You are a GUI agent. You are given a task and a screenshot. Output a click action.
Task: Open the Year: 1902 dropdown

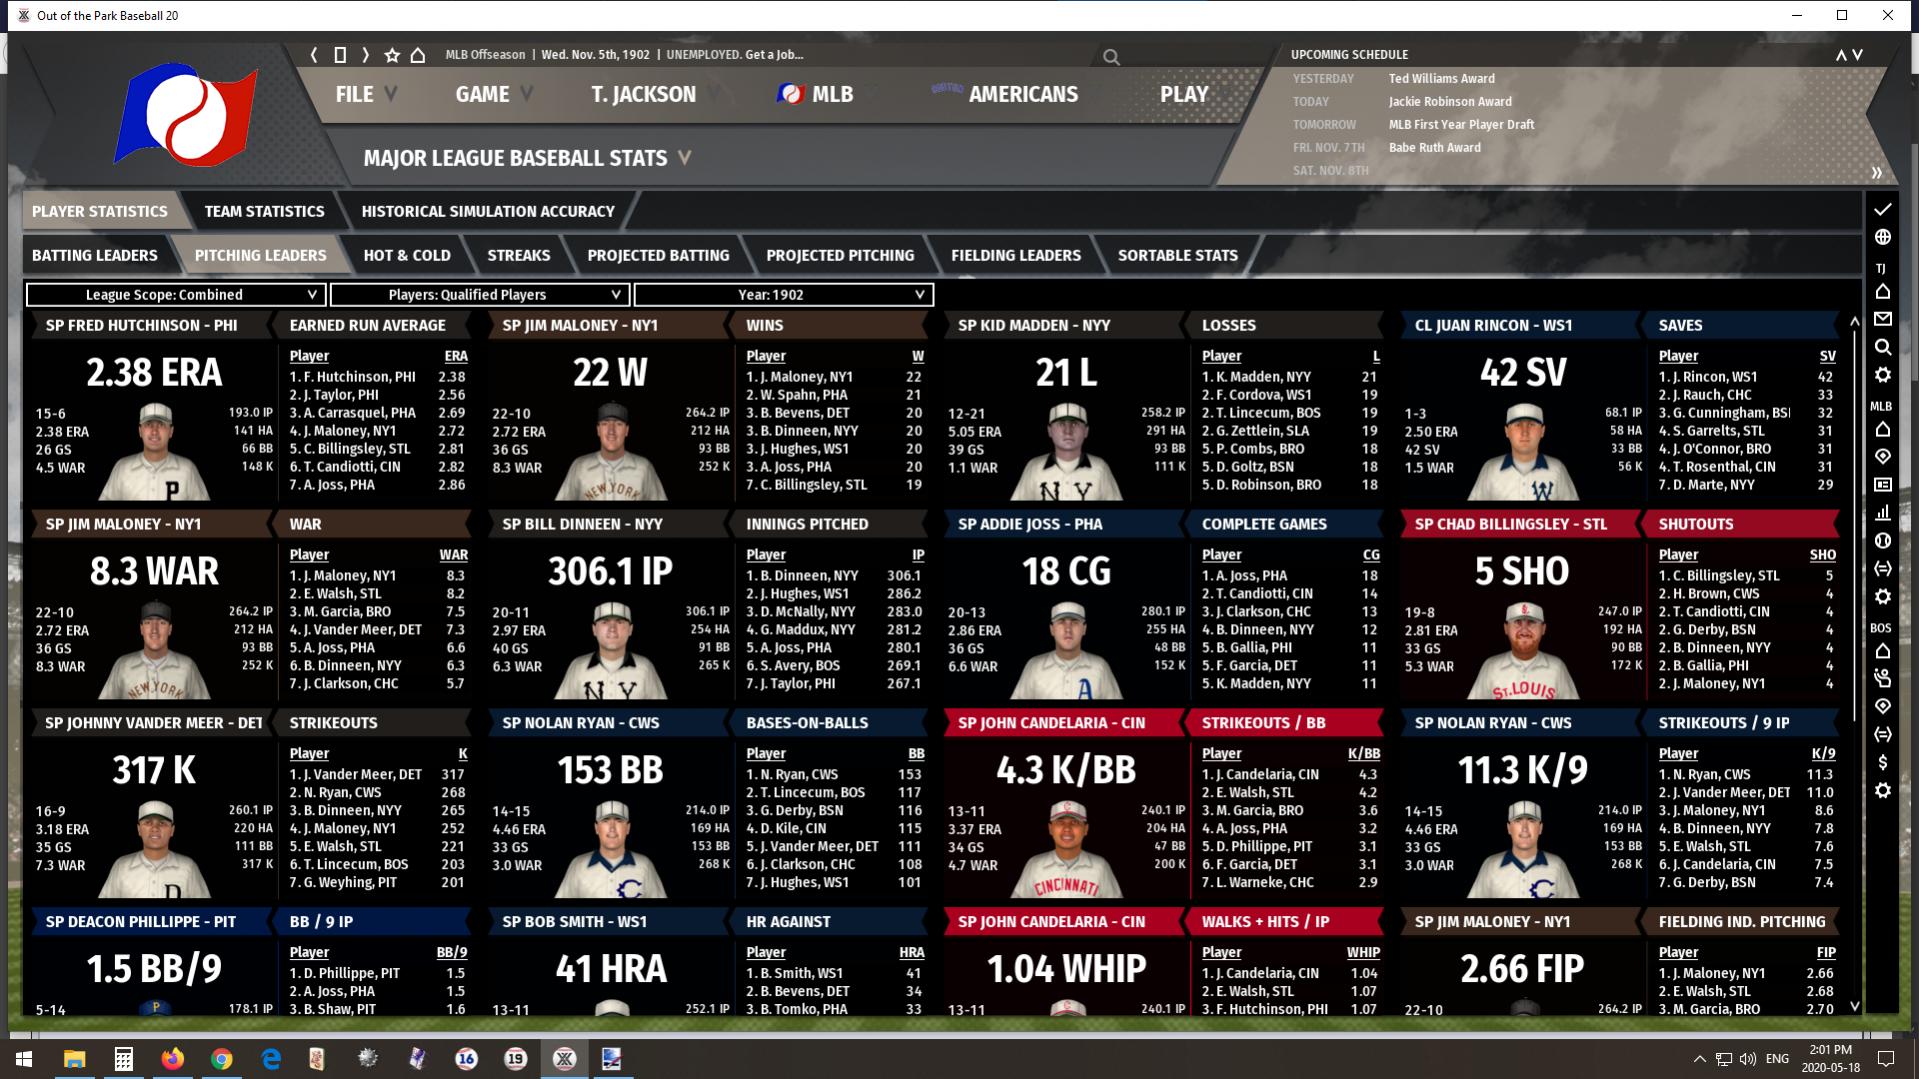click(x=783, y=295)
